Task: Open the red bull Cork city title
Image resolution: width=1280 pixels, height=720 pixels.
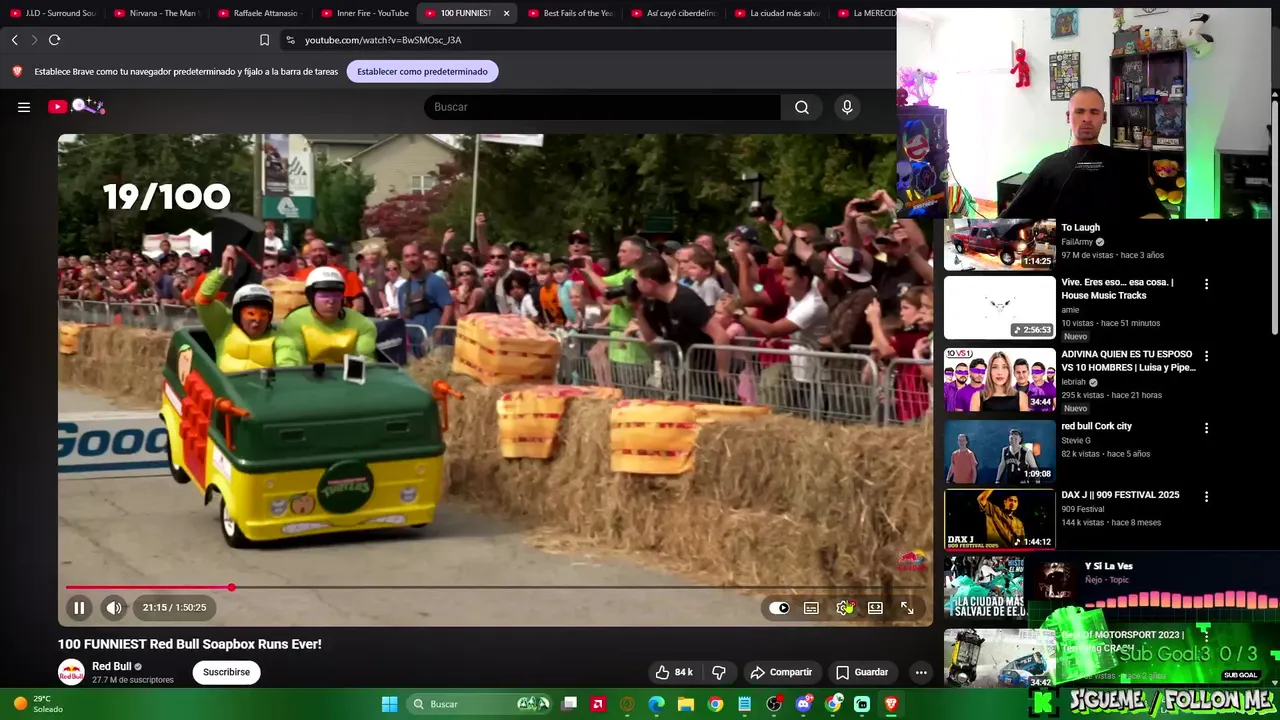Action: pos(1096,426)
